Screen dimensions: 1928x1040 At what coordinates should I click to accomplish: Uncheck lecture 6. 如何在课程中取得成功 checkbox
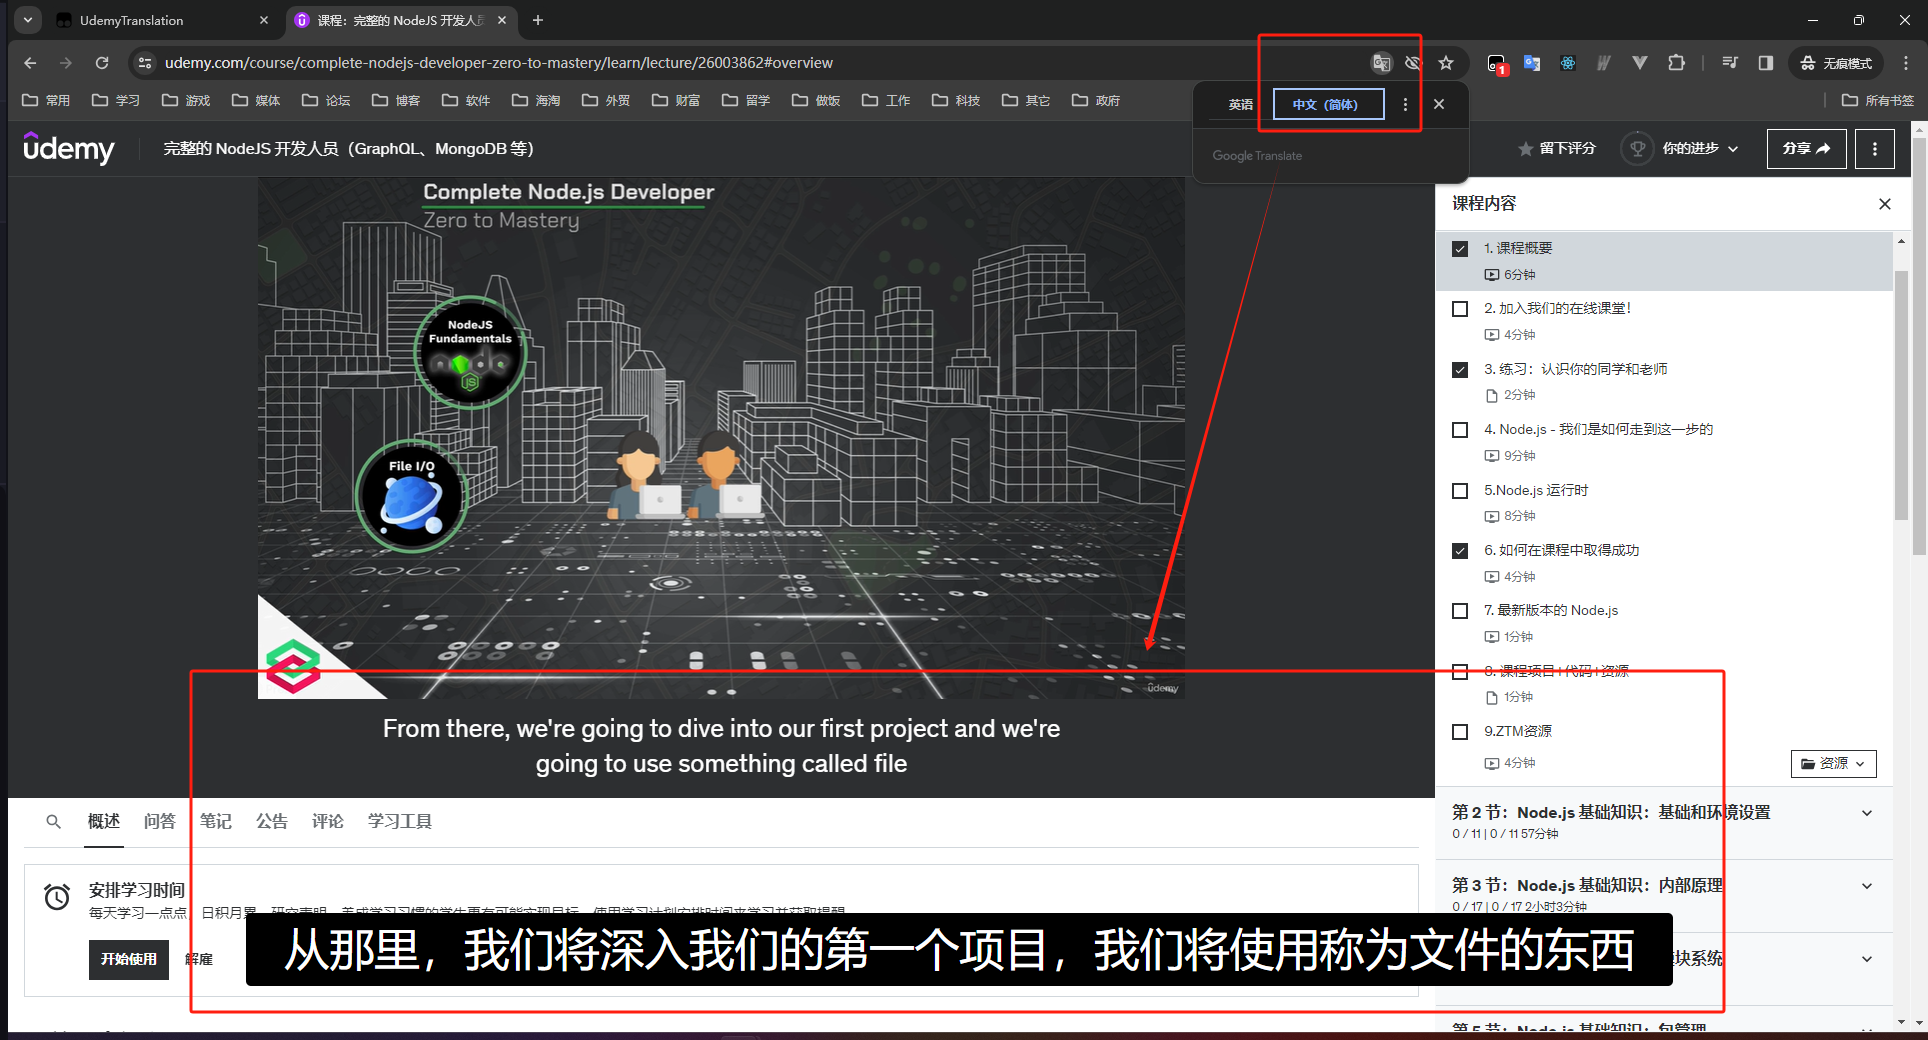click(1460, 551)
